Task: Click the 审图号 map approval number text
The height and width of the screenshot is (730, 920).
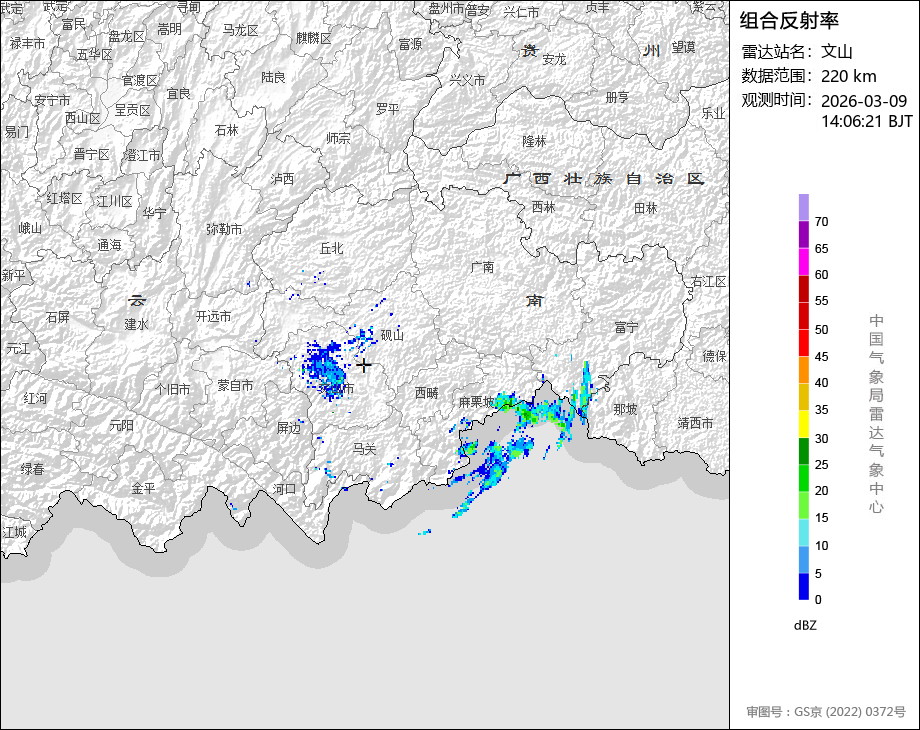Action: (825, 712)
